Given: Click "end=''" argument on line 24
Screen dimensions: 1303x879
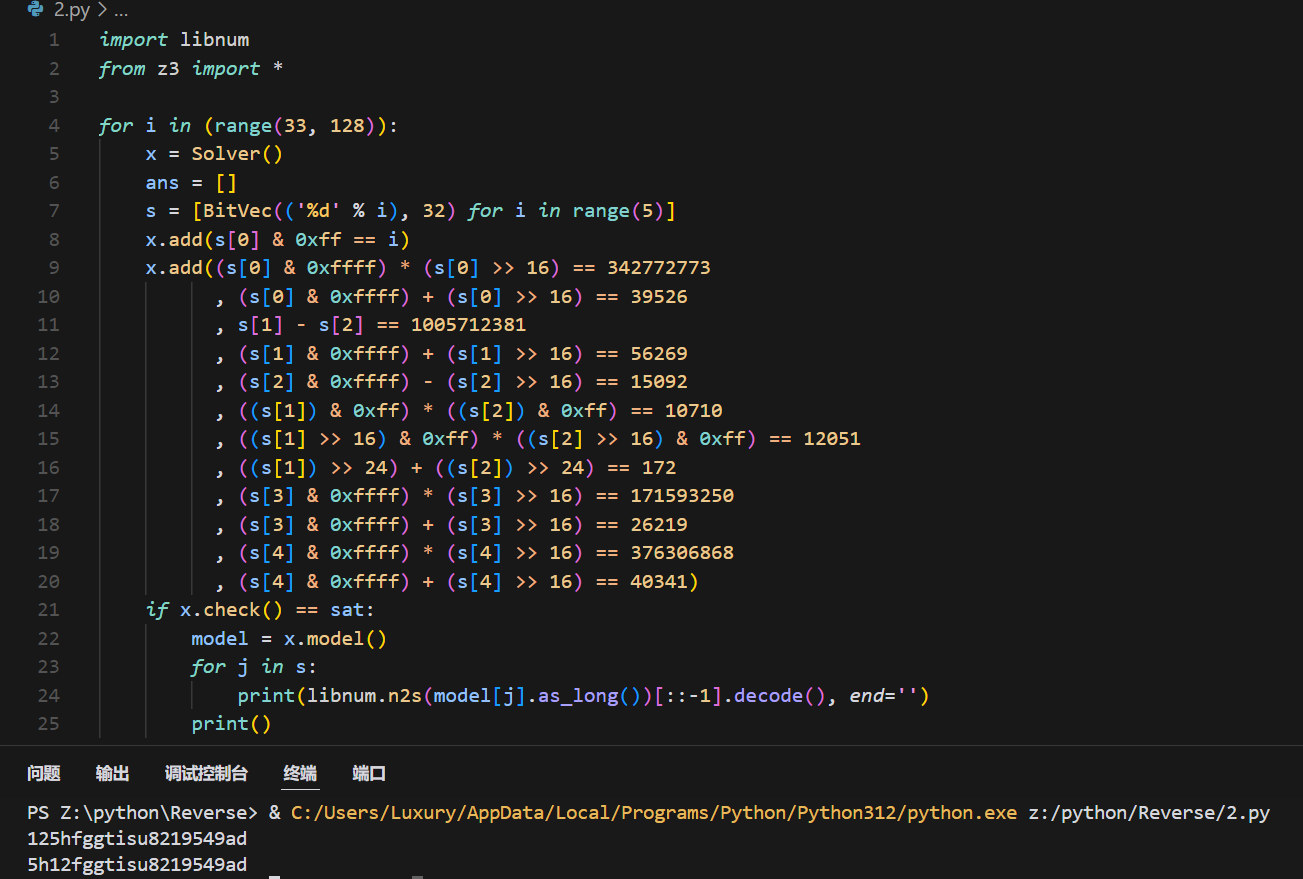Looking at the screenshot, I should [884, 695].
